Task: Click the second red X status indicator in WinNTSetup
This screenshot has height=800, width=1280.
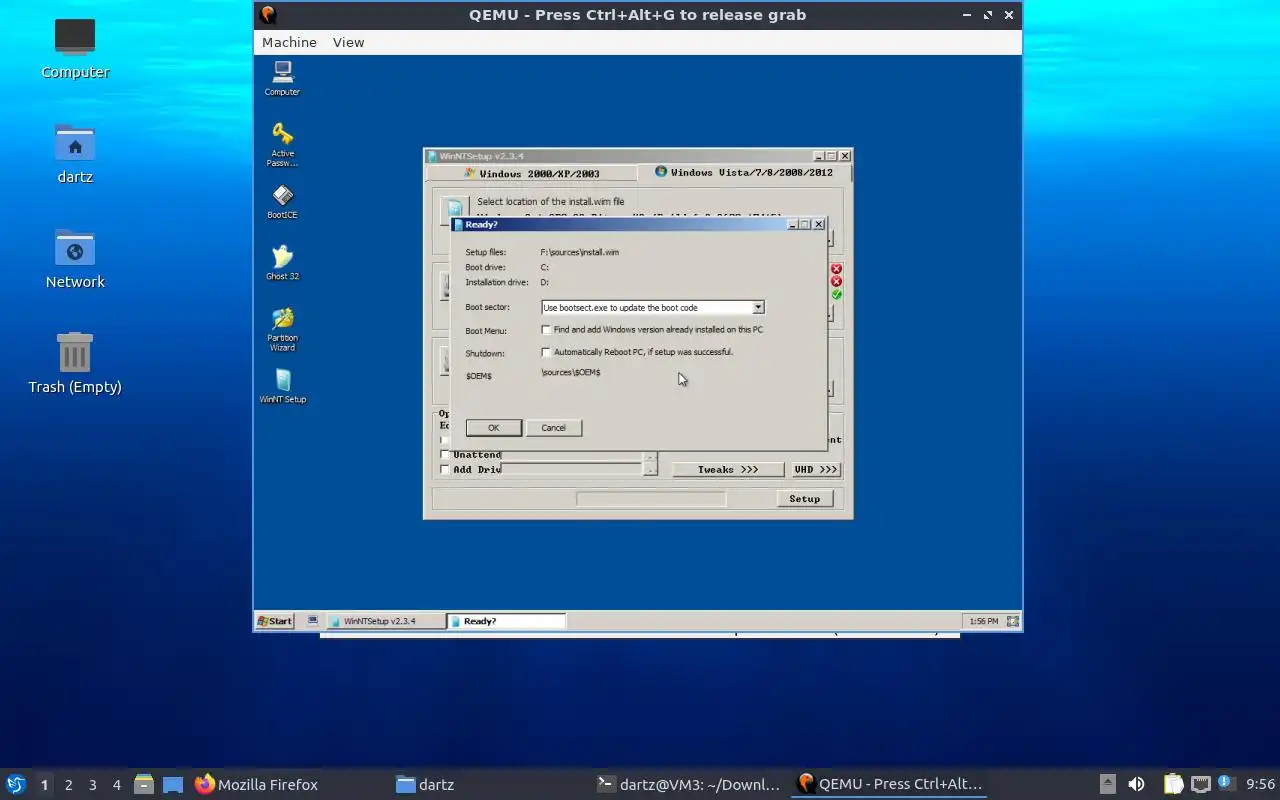Action: (x=836, y=282)
